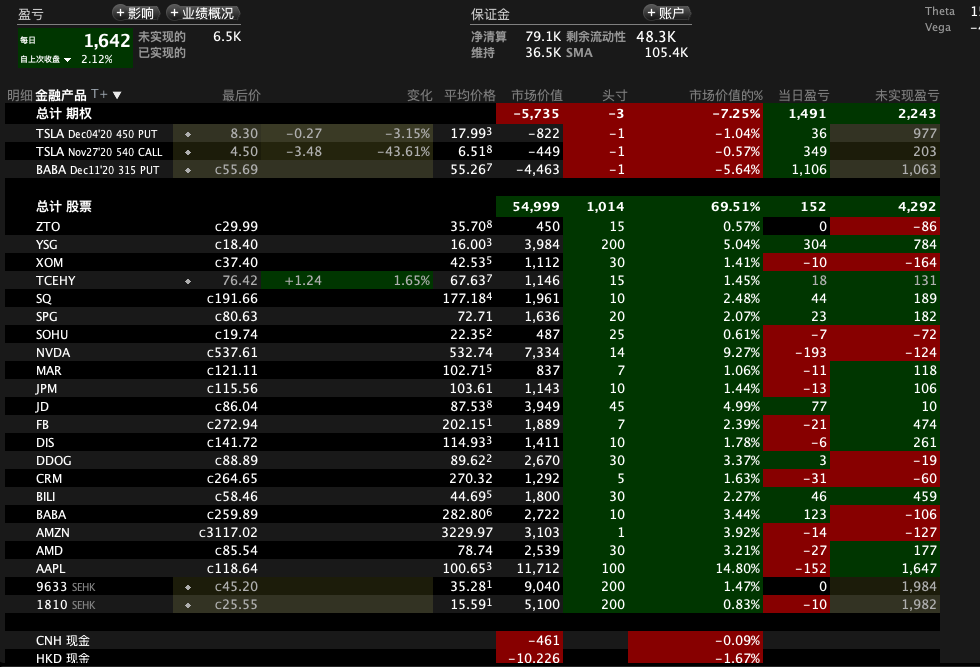Viewport: 980px width, 667px height.
Task: Click the diamond marker on the TCEHY row
Action: pos(188,281)
